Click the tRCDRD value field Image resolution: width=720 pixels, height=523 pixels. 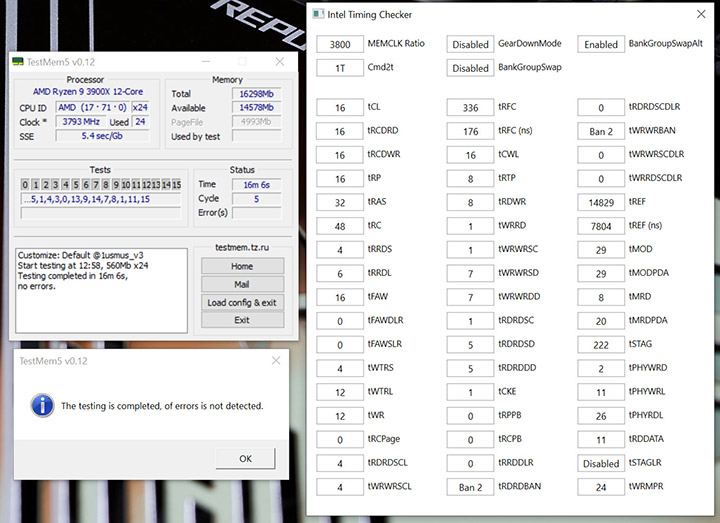(x=340, y=131)
